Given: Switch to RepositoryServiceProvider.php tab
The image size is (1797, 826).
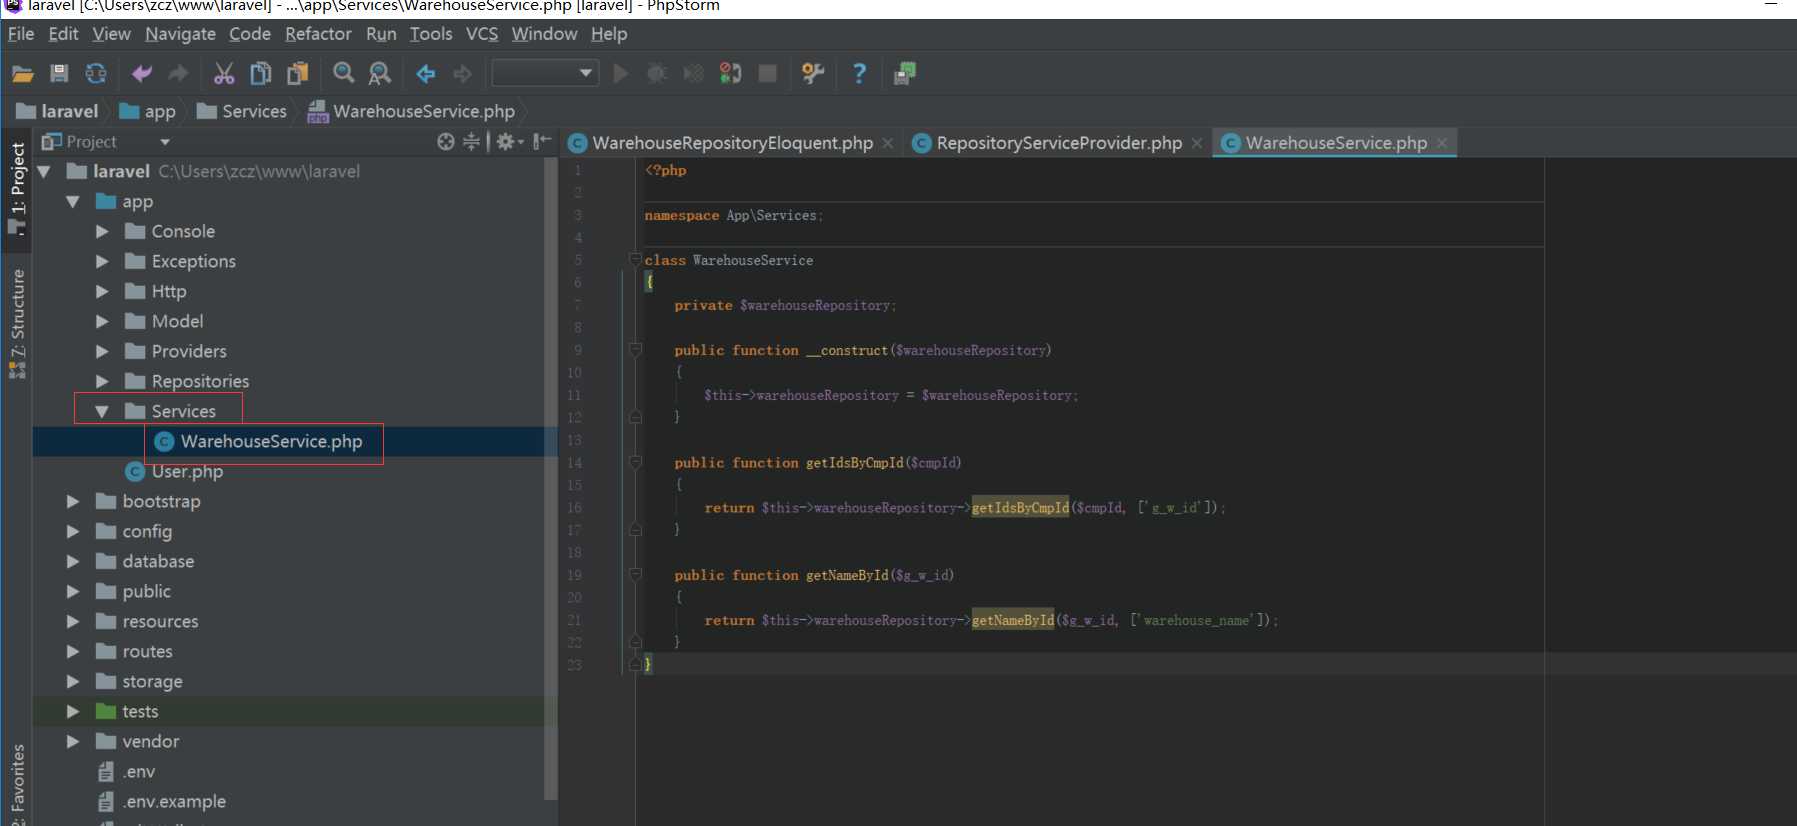Looking at the screenshot, I should click(1059, 143).
